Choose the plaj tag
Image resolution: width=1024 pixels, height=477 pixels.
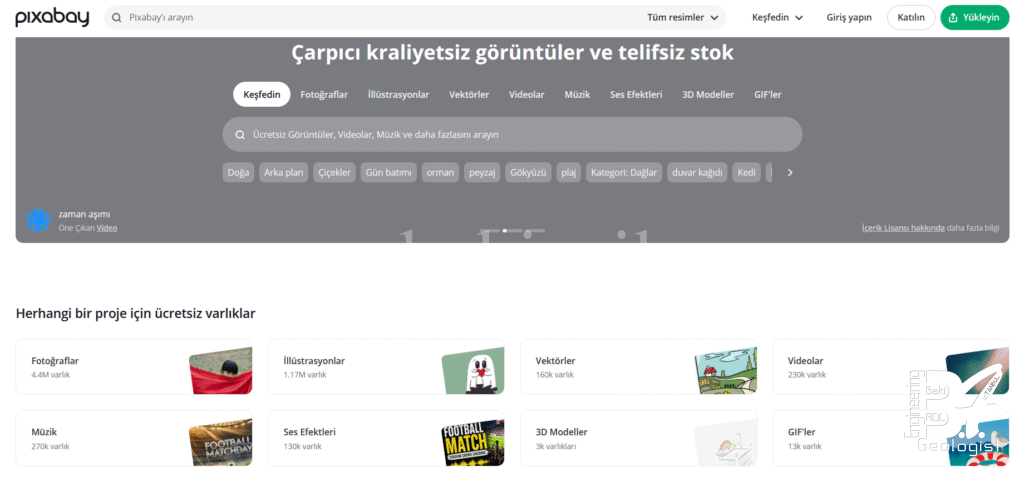(x=569, y=173)
